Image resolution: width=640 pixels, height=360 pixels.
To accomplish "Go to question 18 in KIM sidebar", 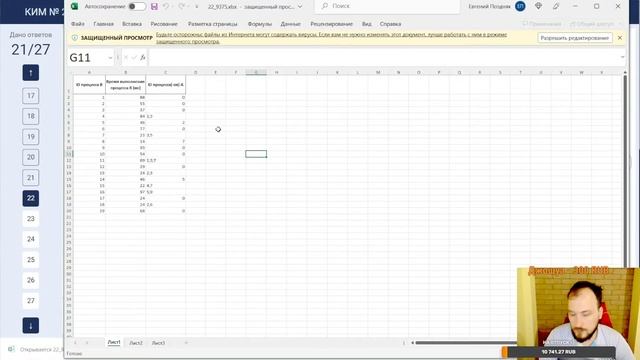I will [31, 116].
